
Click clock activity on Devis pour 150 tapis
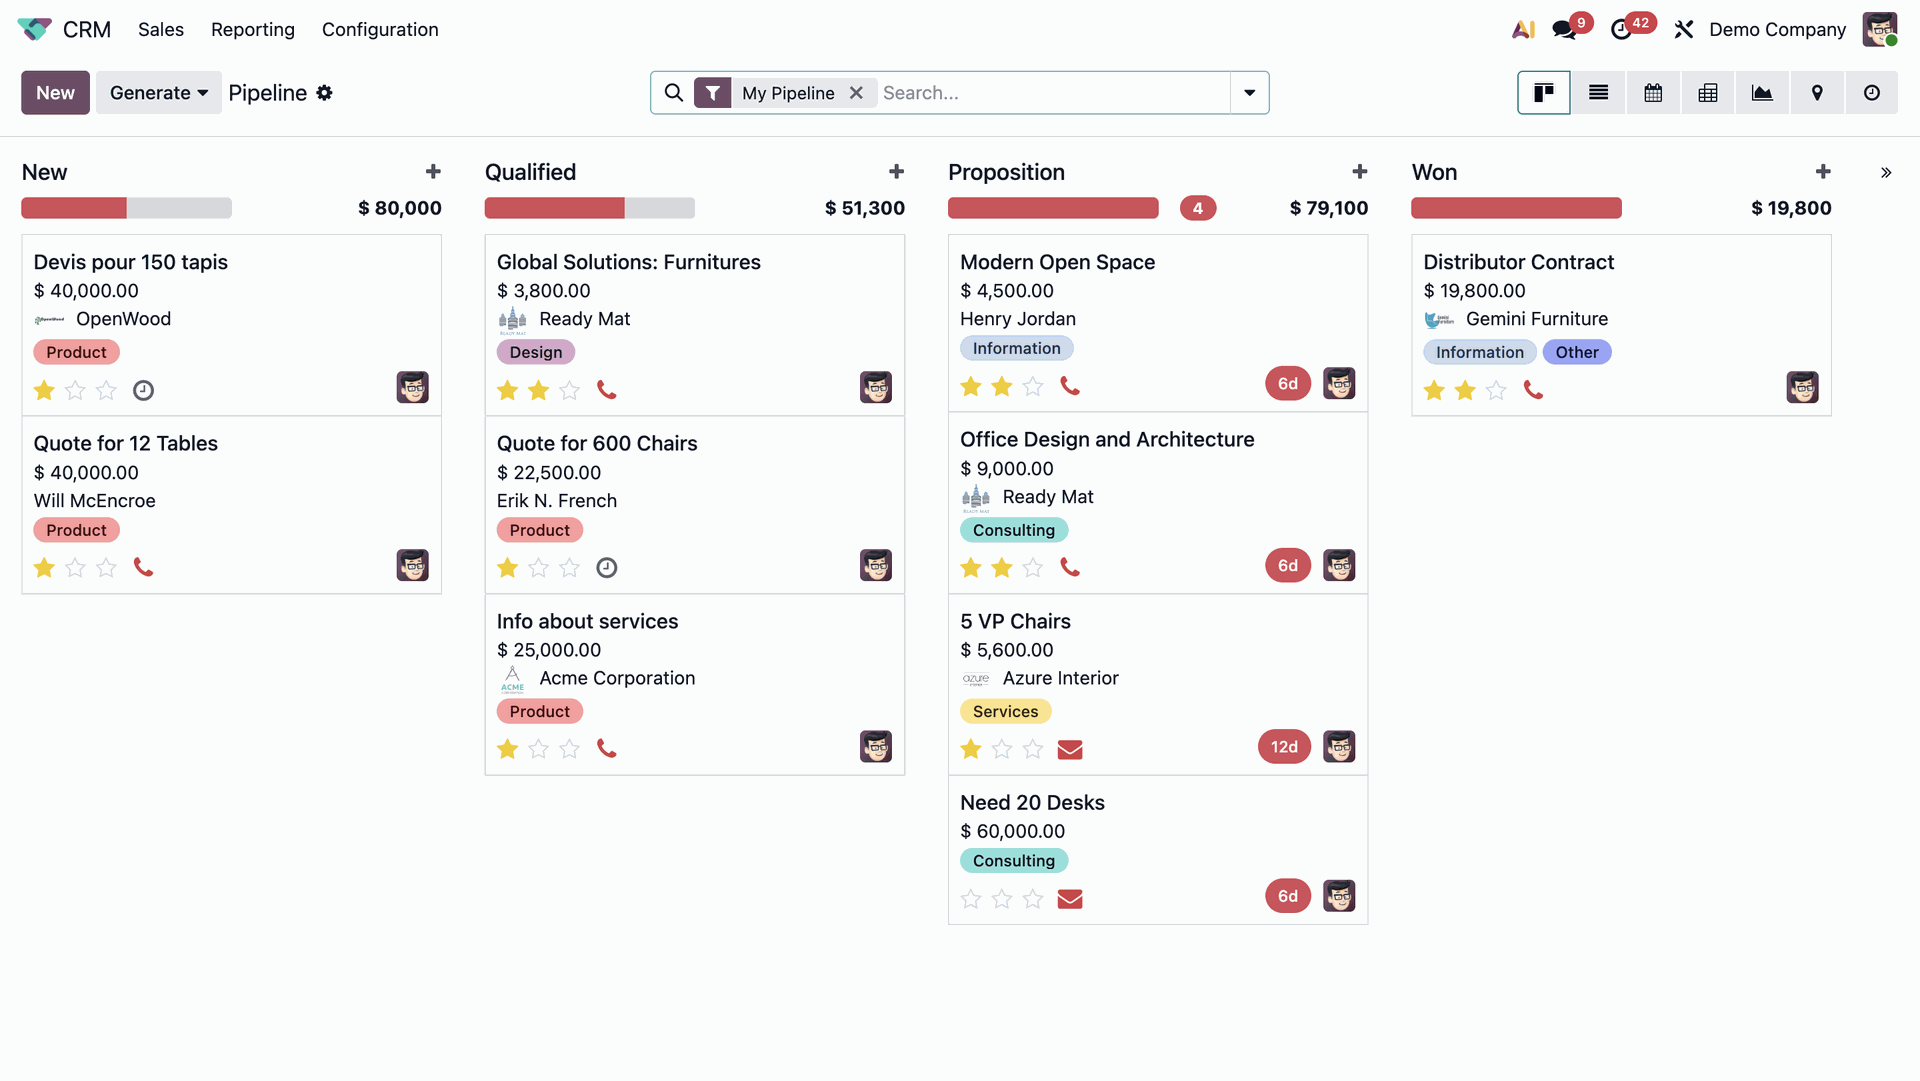[144, 390]
